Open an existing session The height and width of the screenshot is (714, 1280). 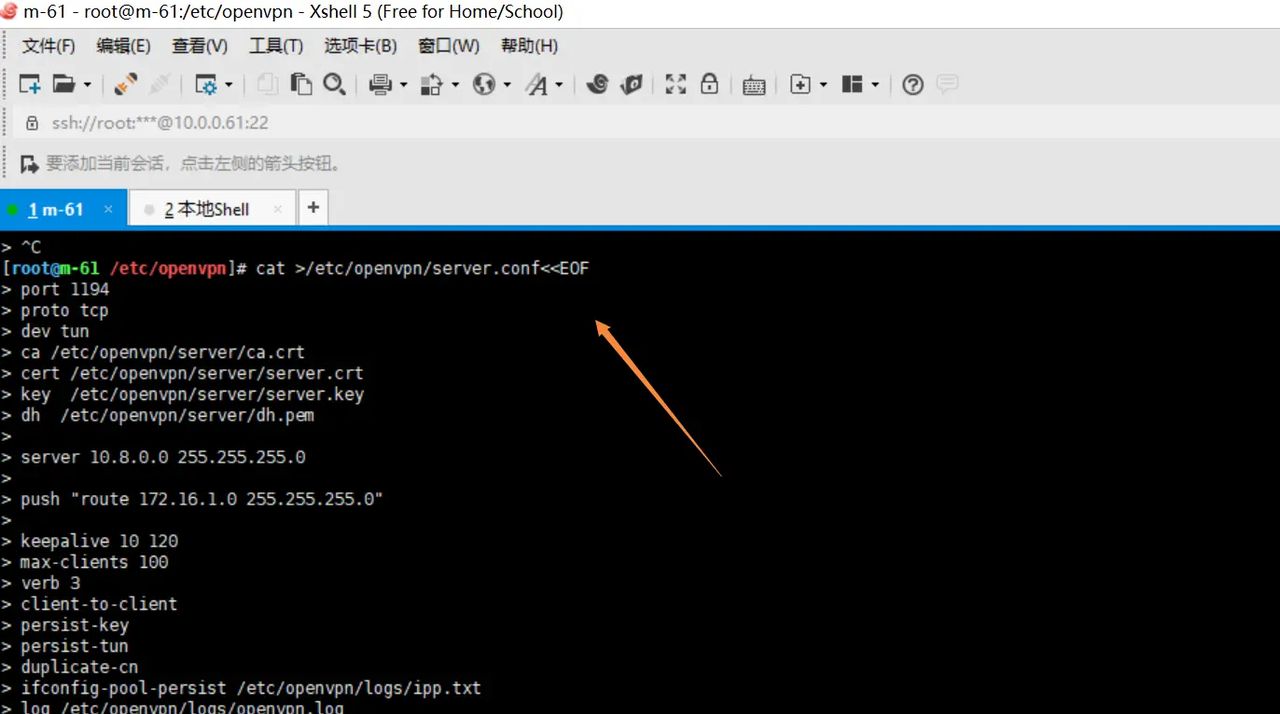pyautogui.click(x=62, y=84)
